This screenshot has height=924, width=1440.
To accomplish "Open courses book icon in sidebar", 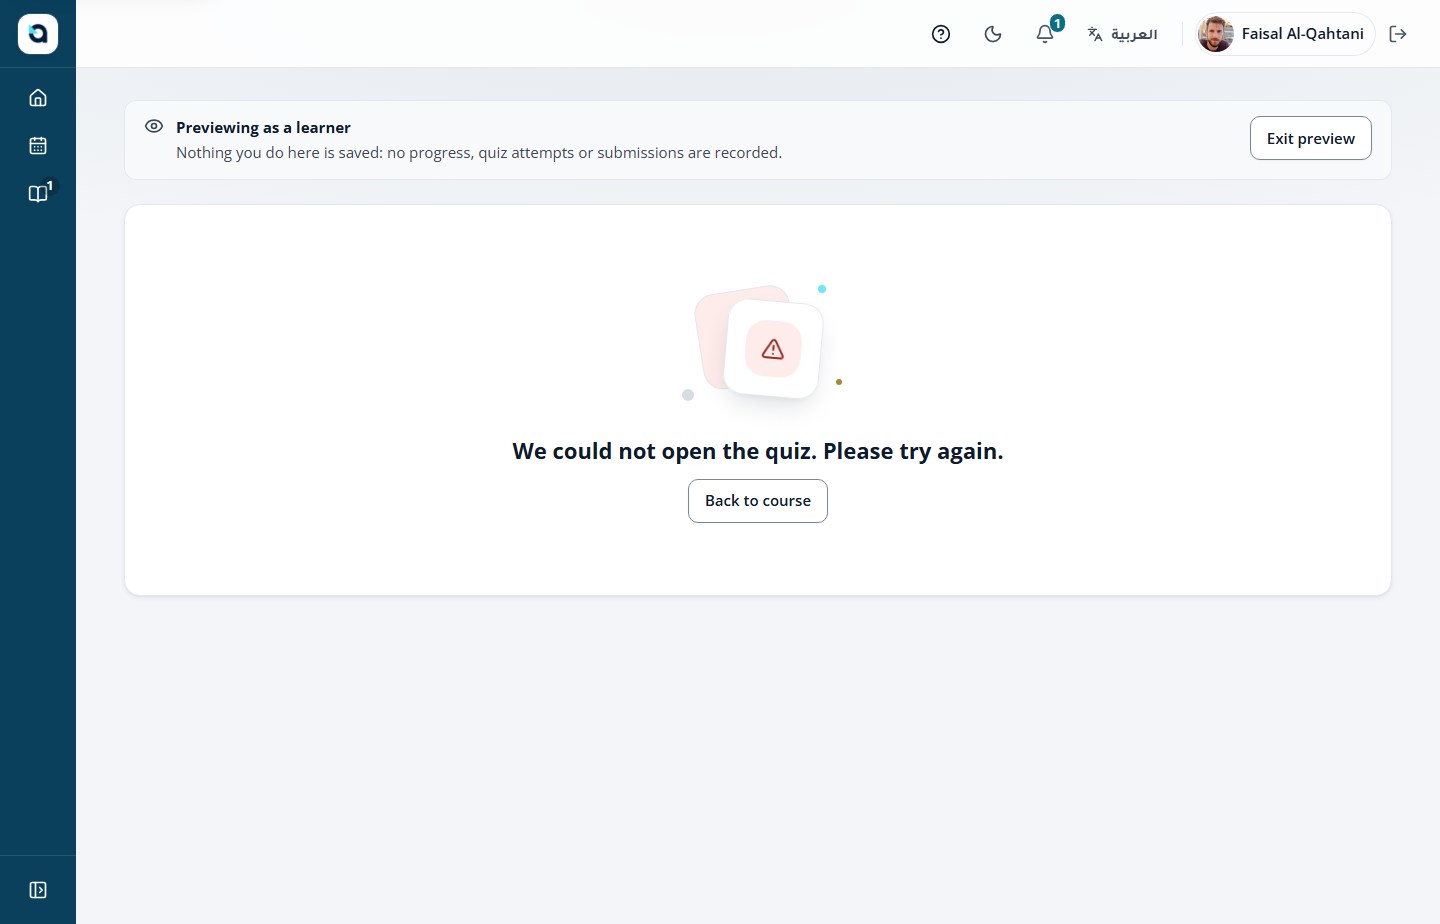I will pos(38,194).
